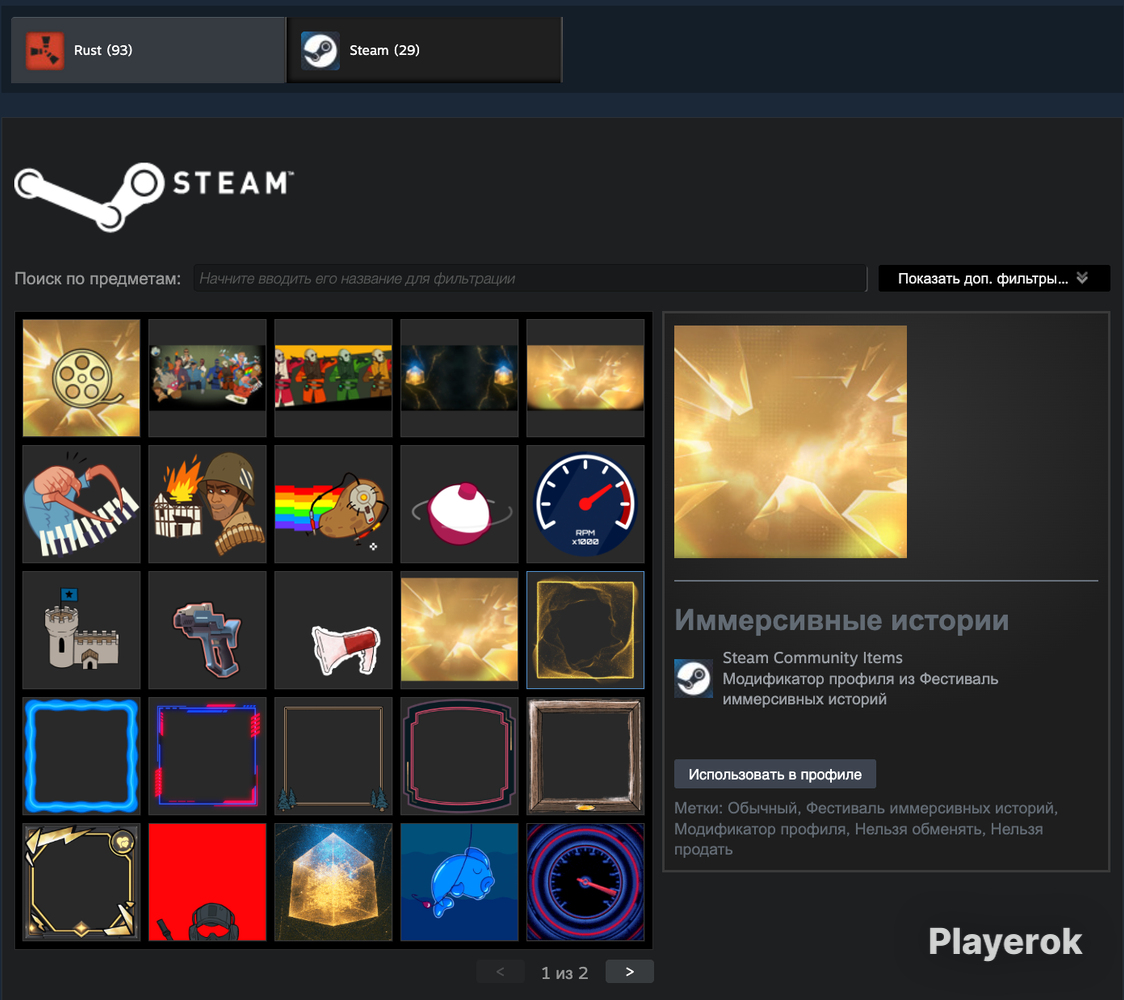Expand Показать доп. фильтры dropdown
The width and height of the screenshot is (1124, 1000).
click(x=994, y=278)
